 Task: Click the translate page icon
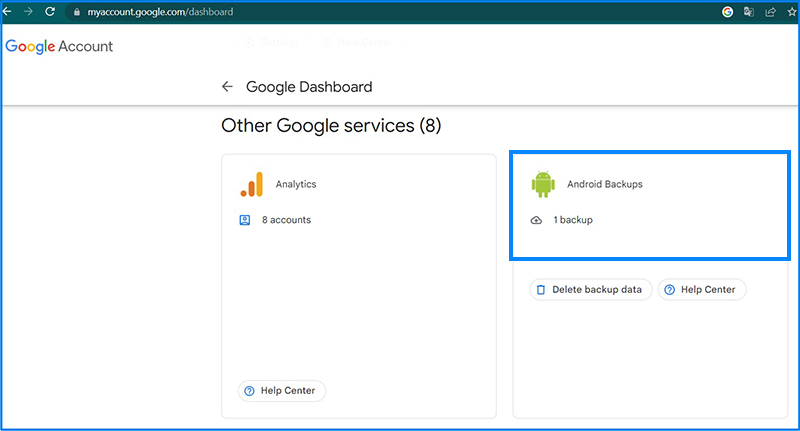[x=748, y=12]
